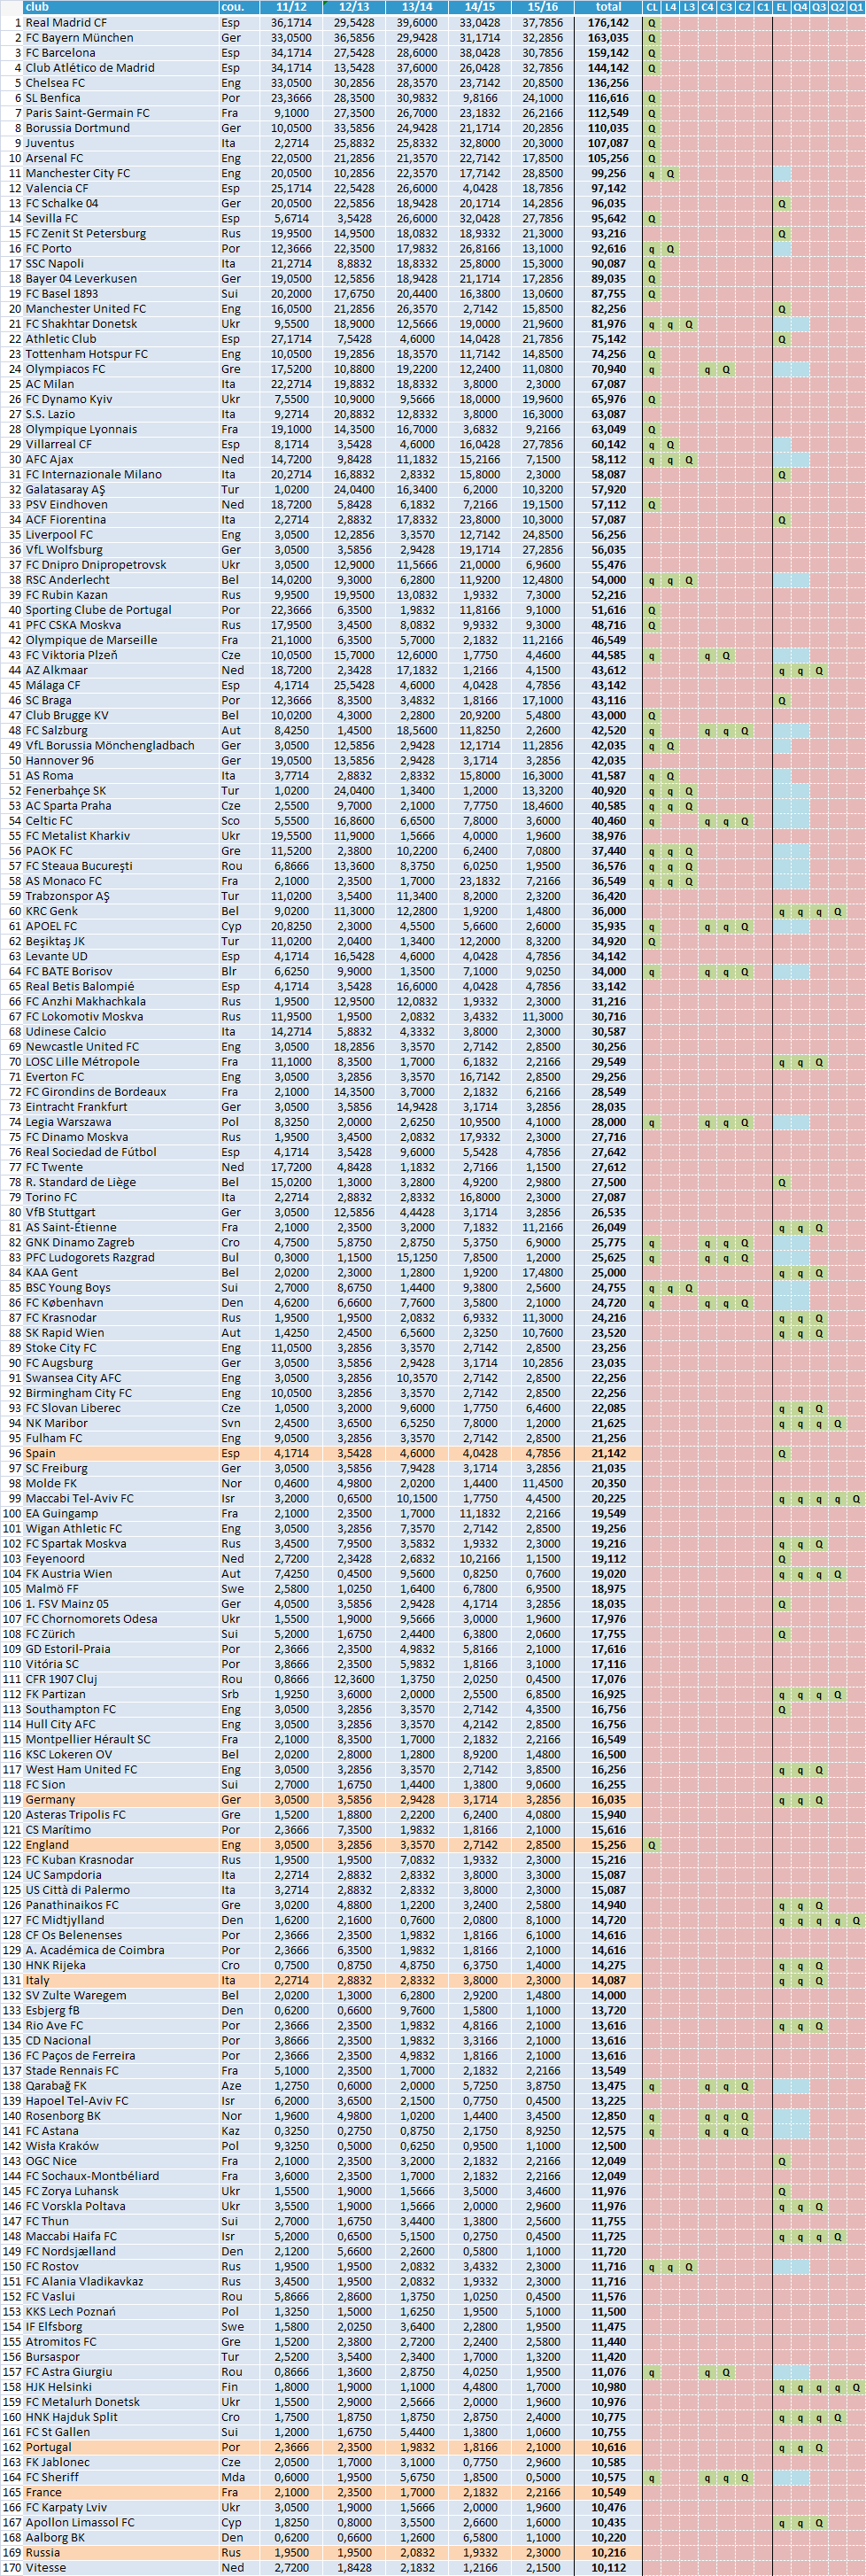Select the 'HJK Helsinki' club cell

point(120,2386)
